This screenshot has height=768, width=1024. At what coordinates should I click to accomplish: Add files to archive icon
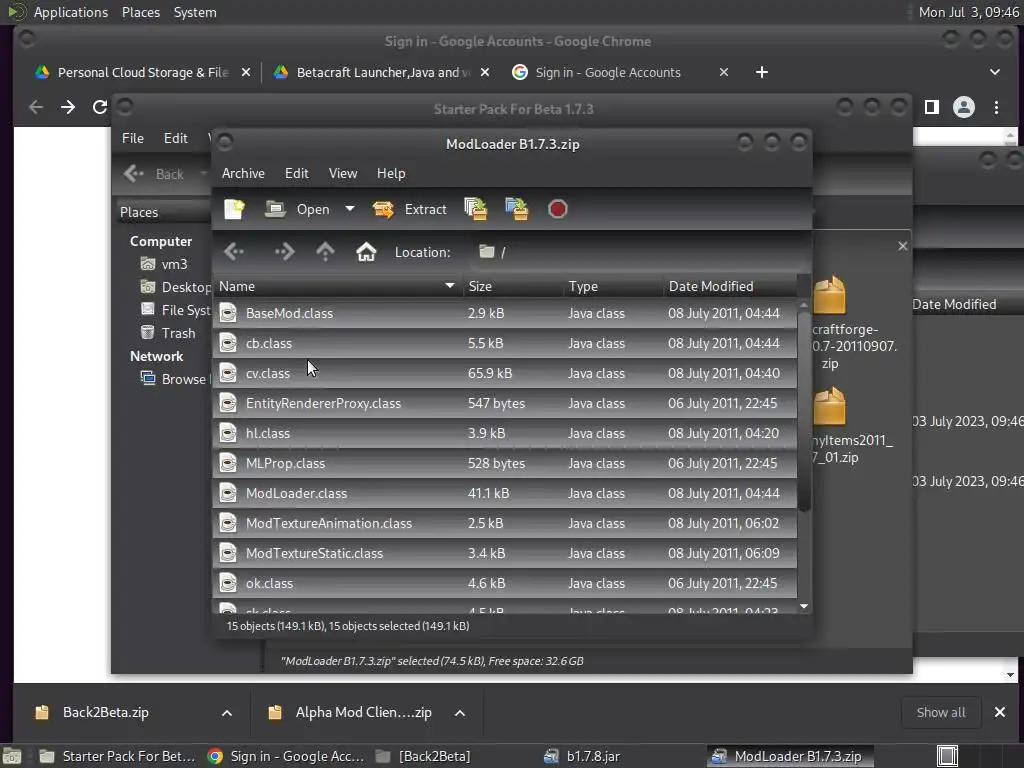pos(475,209)
